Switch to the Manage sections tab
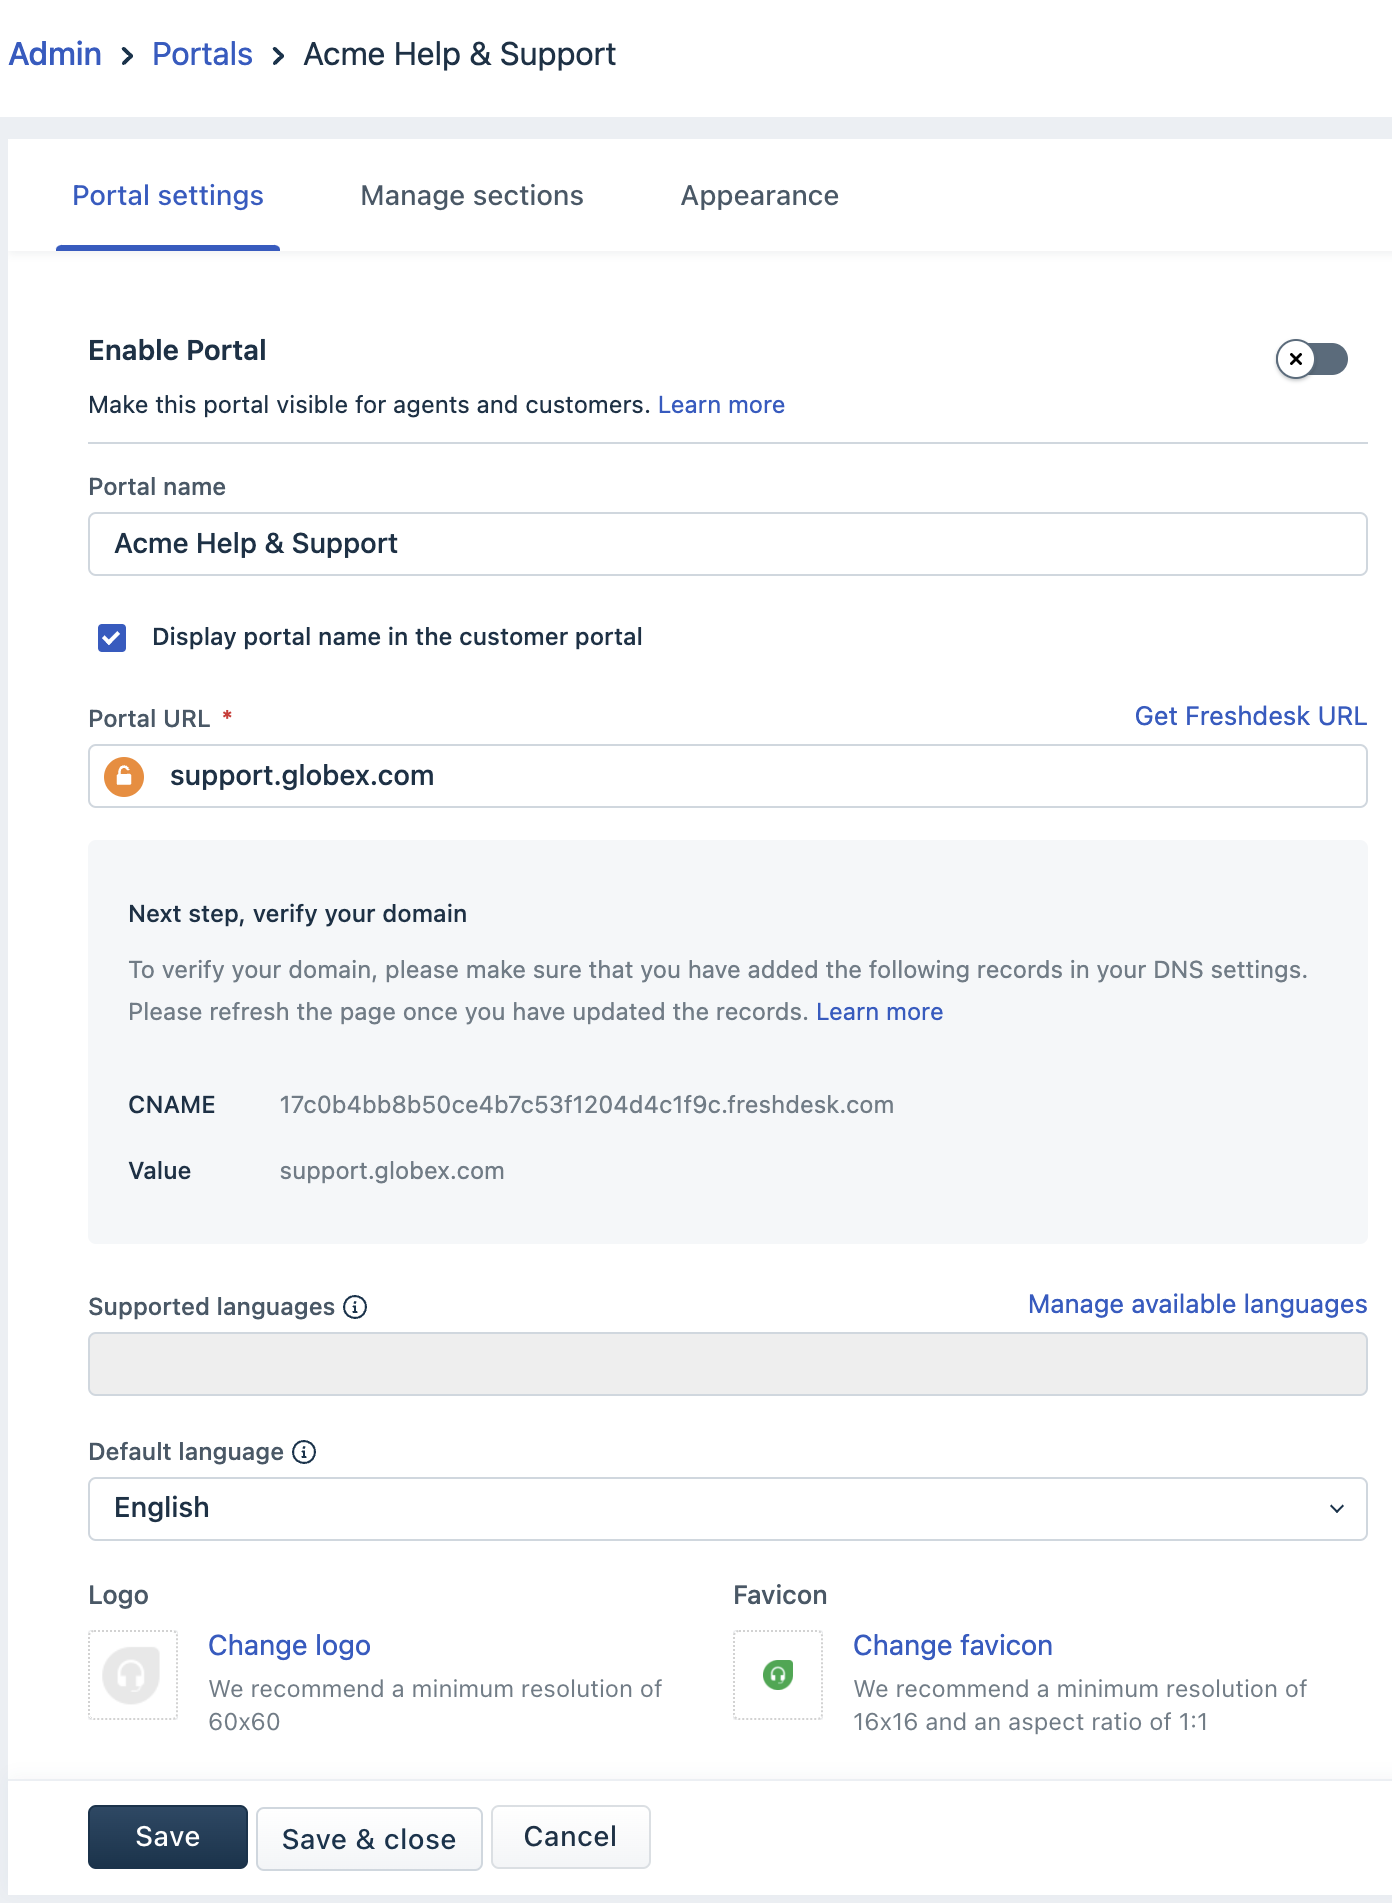 pos(472,196)
